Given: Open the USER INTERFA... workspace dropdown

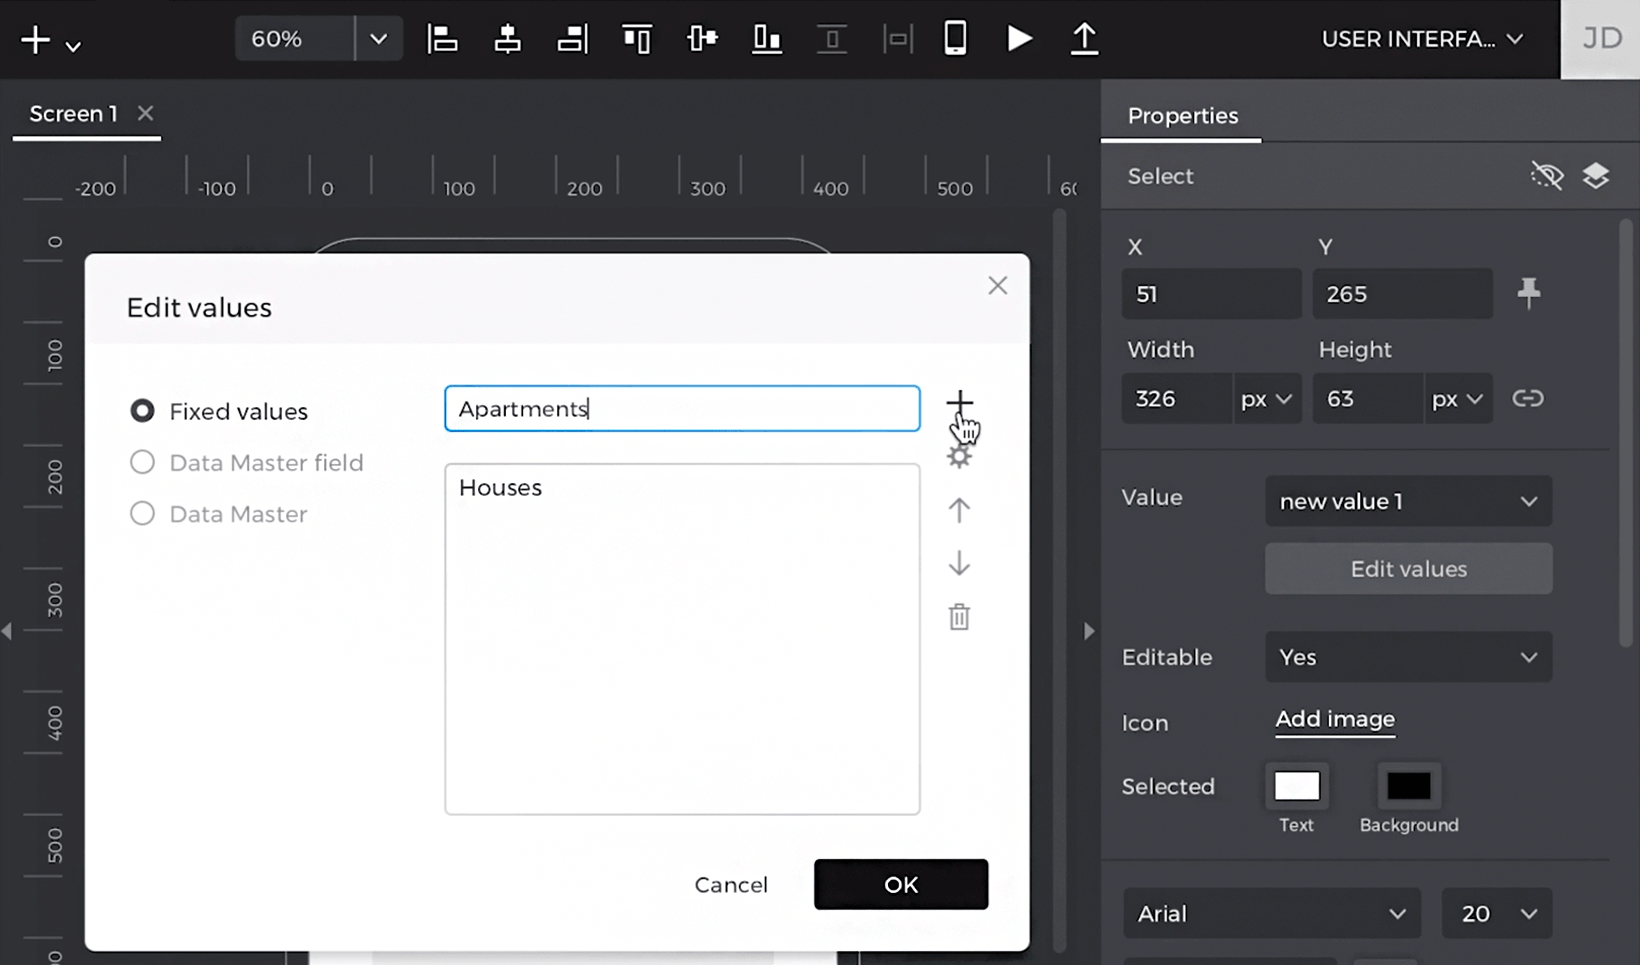Looking at the screenshot, I should click(1422, 39).
